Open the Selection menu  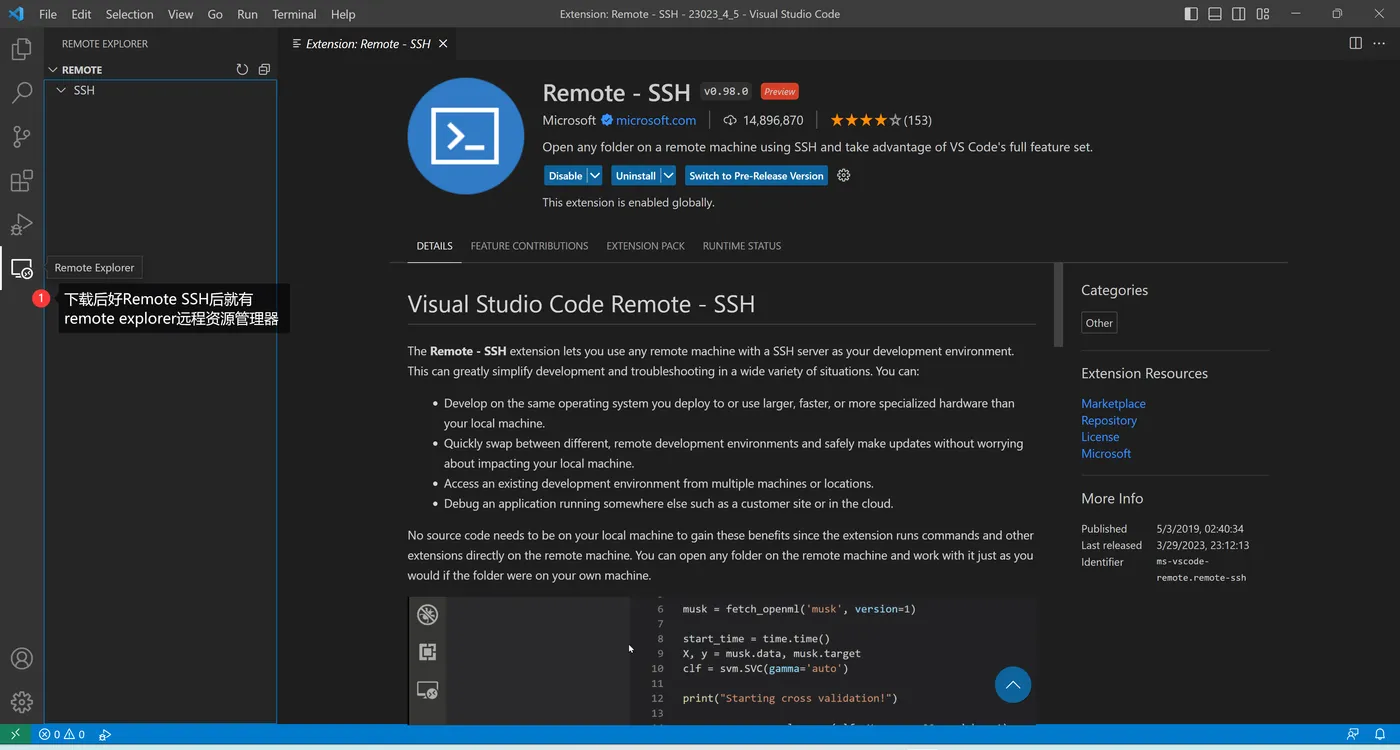[130, 14]
